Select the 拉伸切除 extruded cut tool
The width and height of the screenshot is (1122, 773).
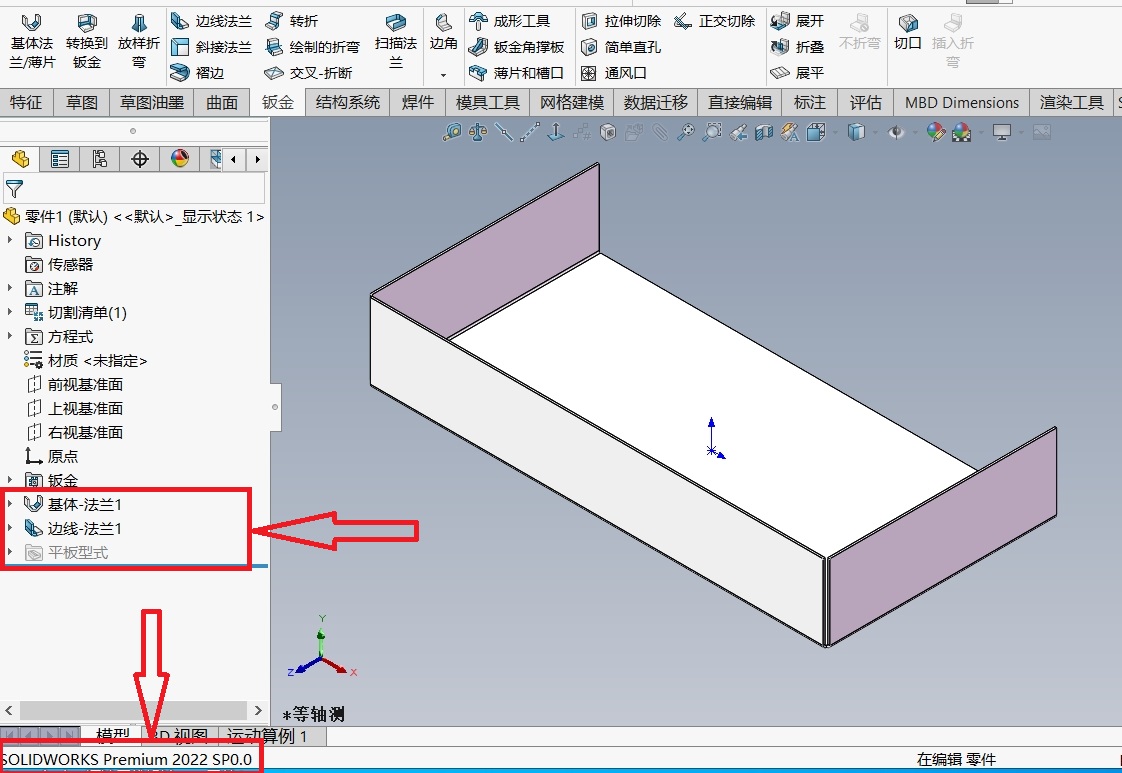[620, 21]
